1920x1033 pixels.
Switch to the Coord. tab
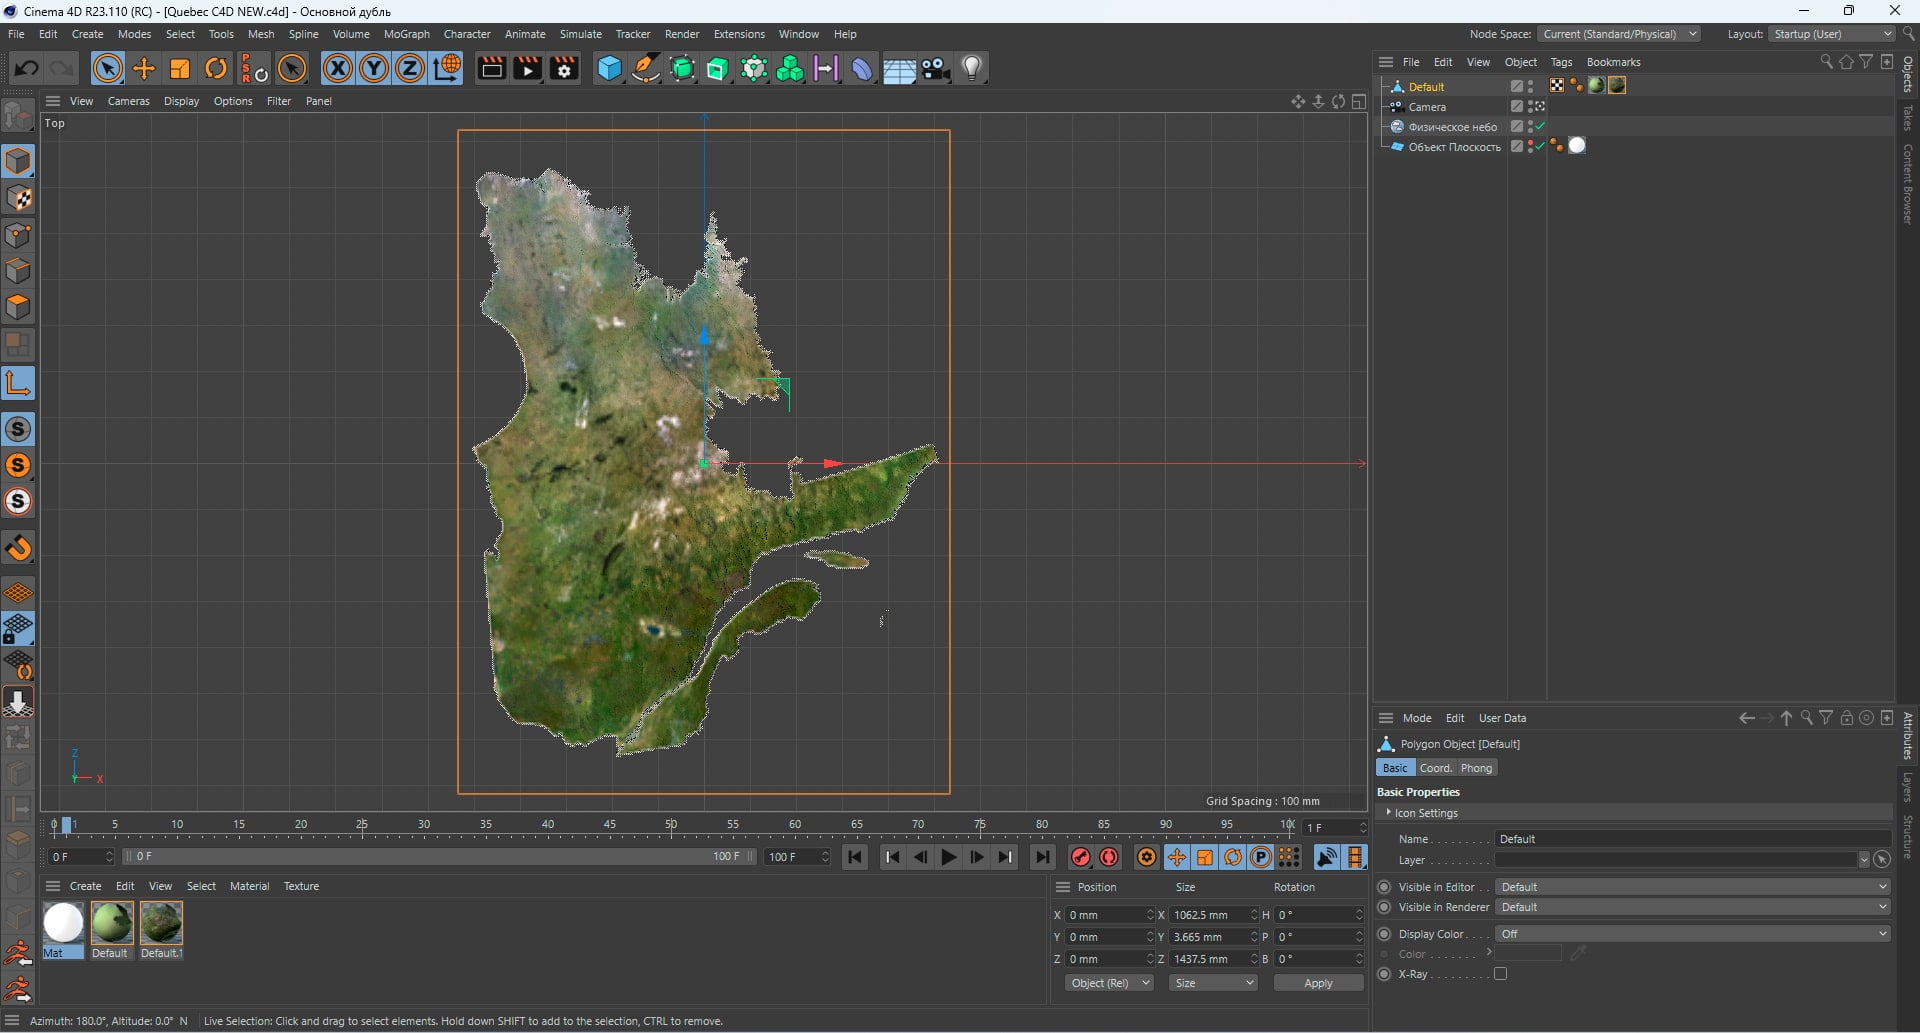click(x=1436, y=768)
